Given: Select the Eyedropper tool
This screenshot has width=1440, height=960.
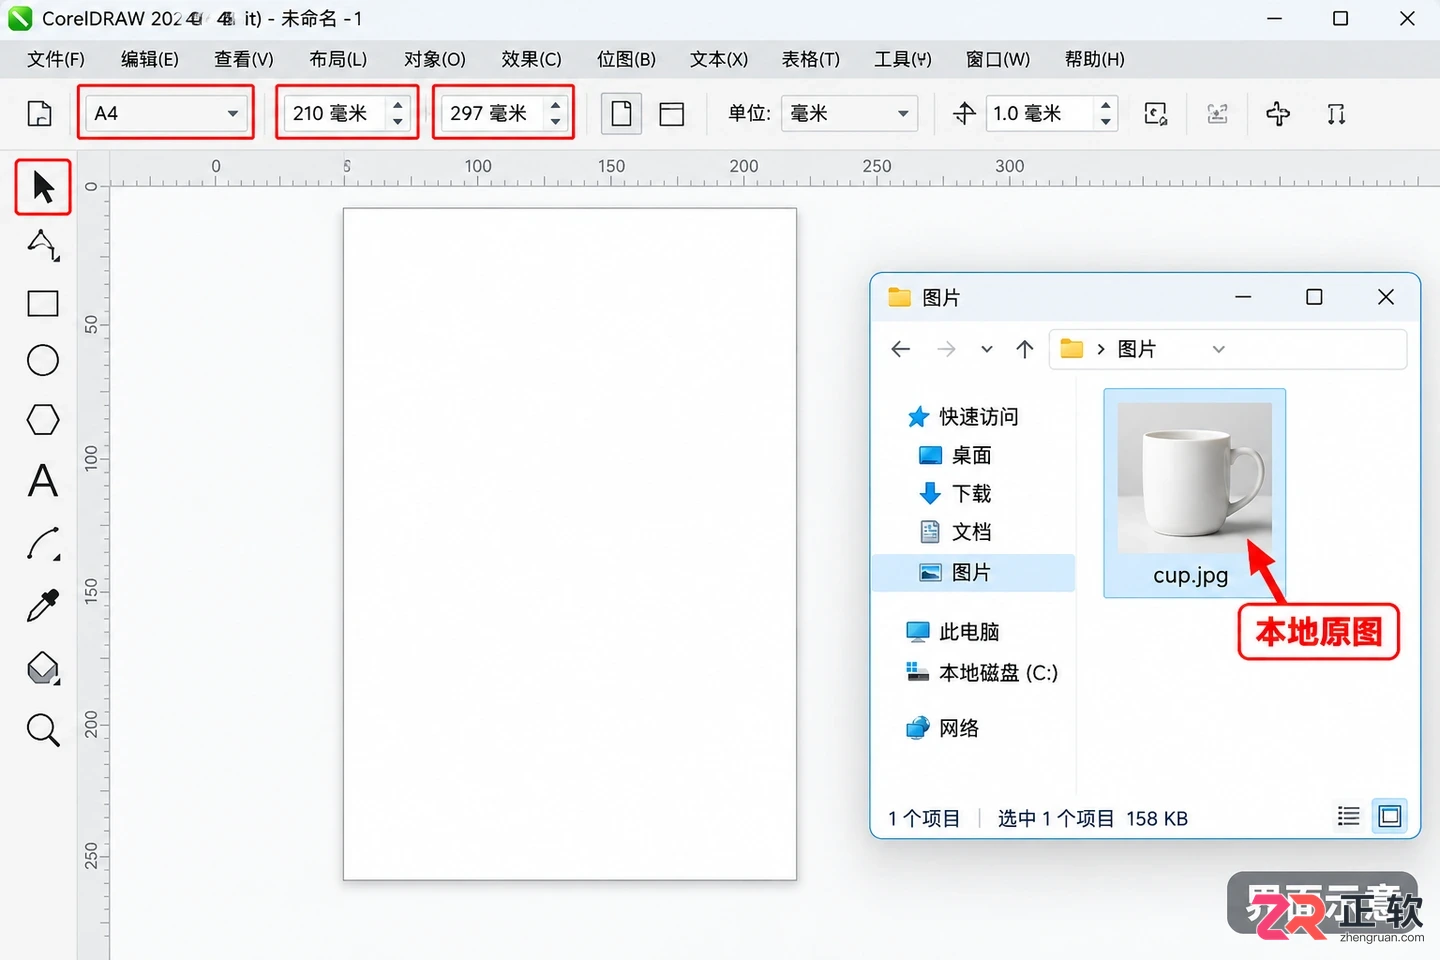Looking at the screenshot, I should click(x=43, y=605).
